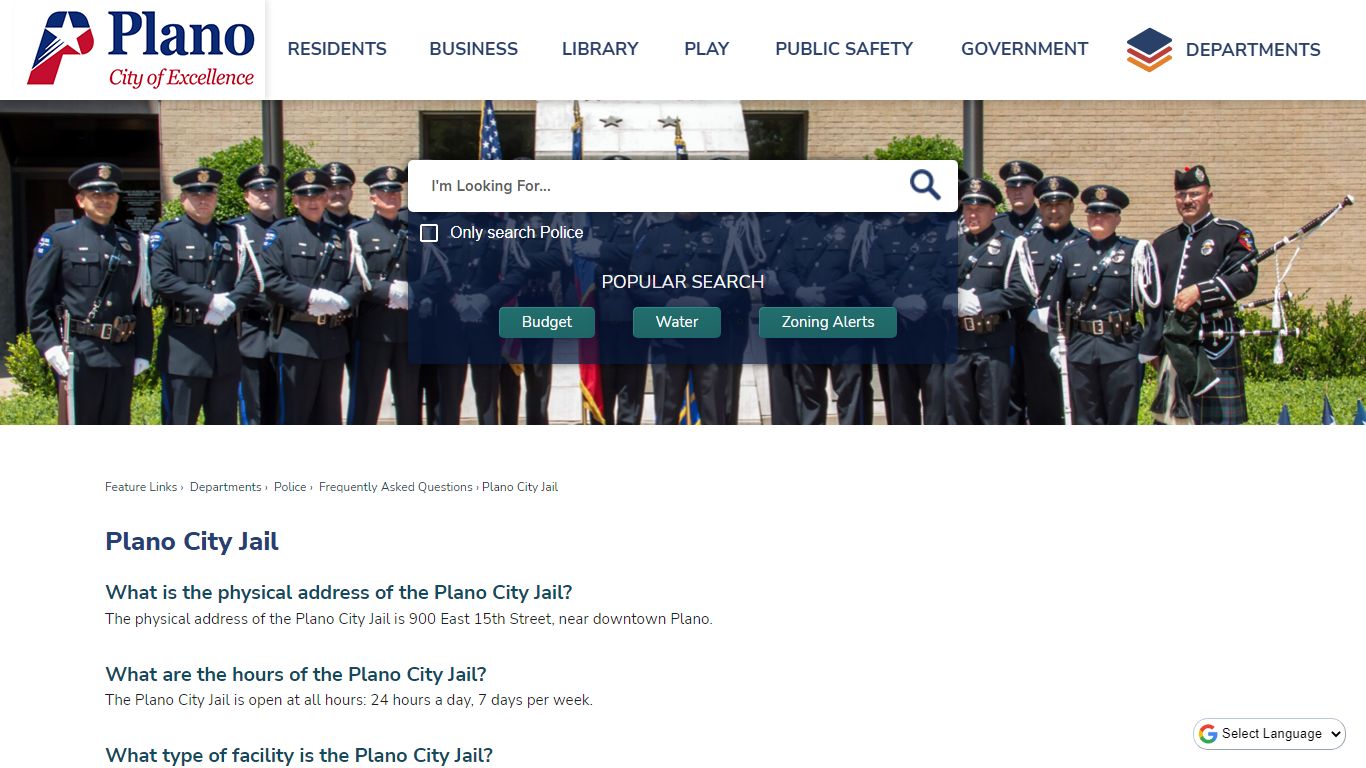Click the Zoning Alerts popular search button
This screenshot has width=1366, height=768.
point(828,322)
